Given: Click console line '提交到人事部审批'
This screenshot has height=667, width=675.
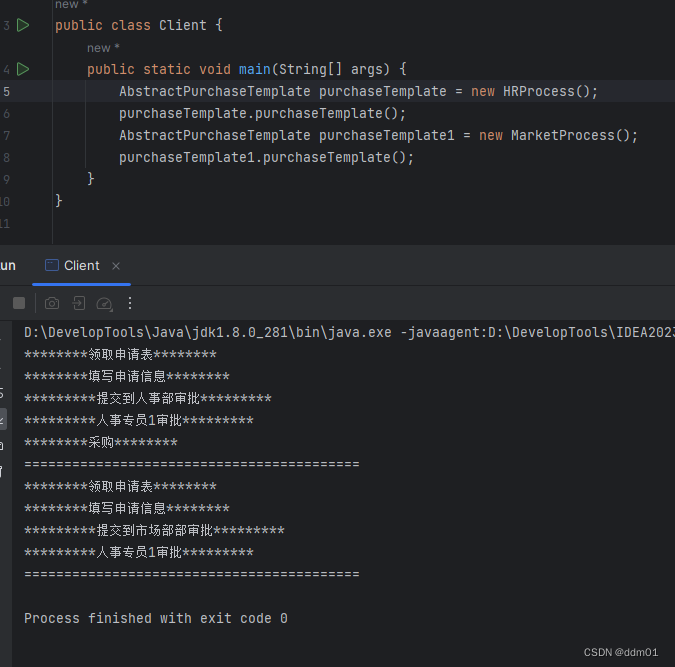Looking at the screenshot, I should coord(148,398).
